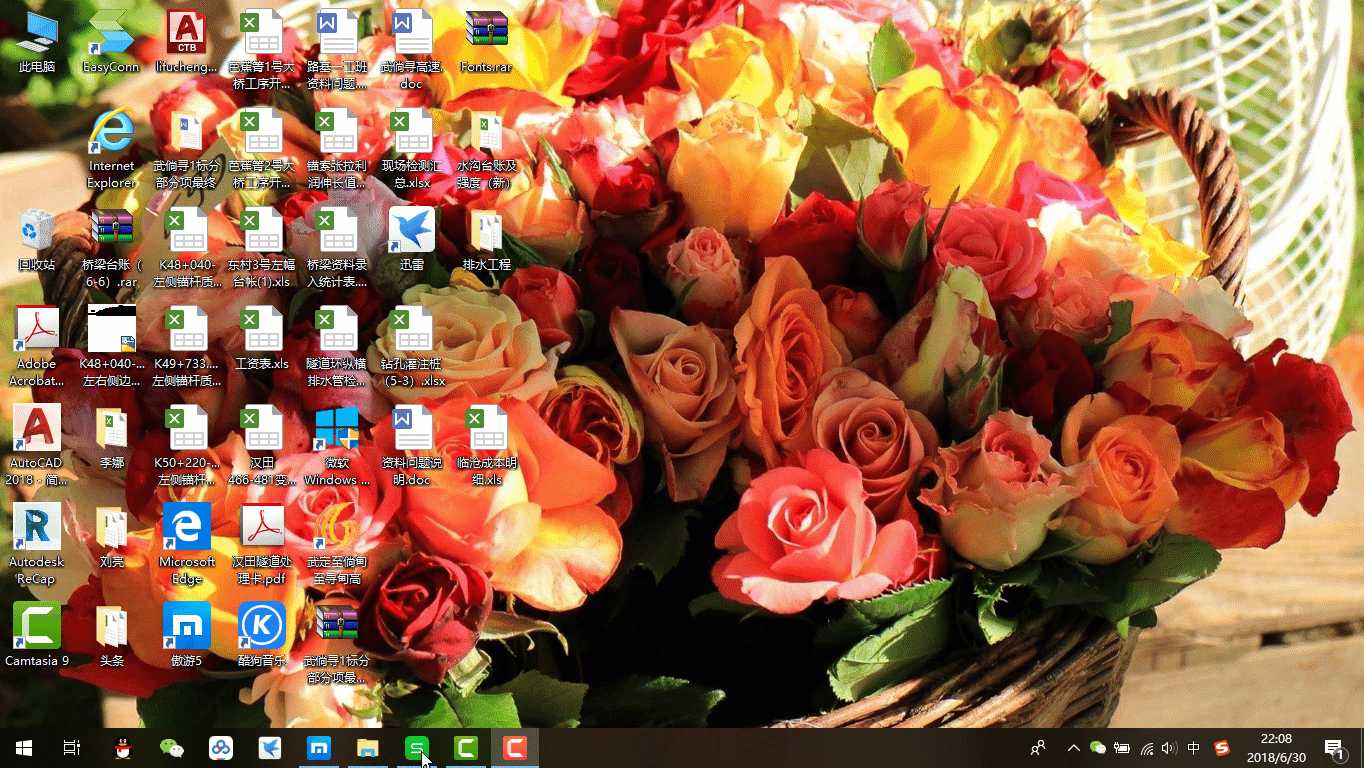
Task: Open the Windows Start menu
Action: [x=24, y=748]
